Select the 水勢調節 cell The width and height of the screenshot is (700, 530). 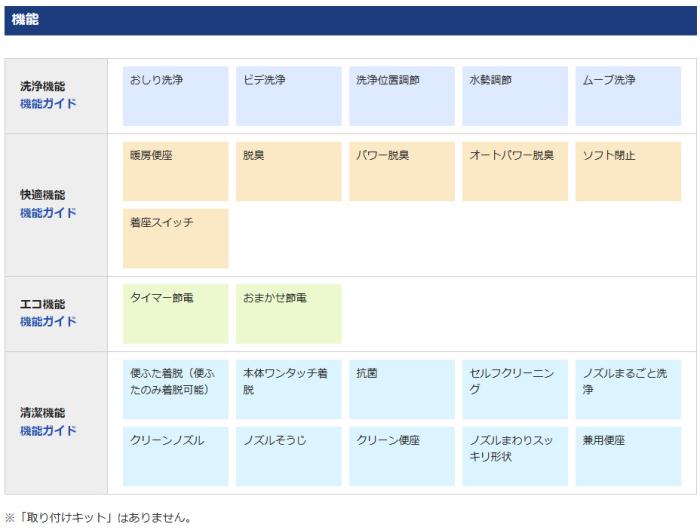[x=515, y=96]
